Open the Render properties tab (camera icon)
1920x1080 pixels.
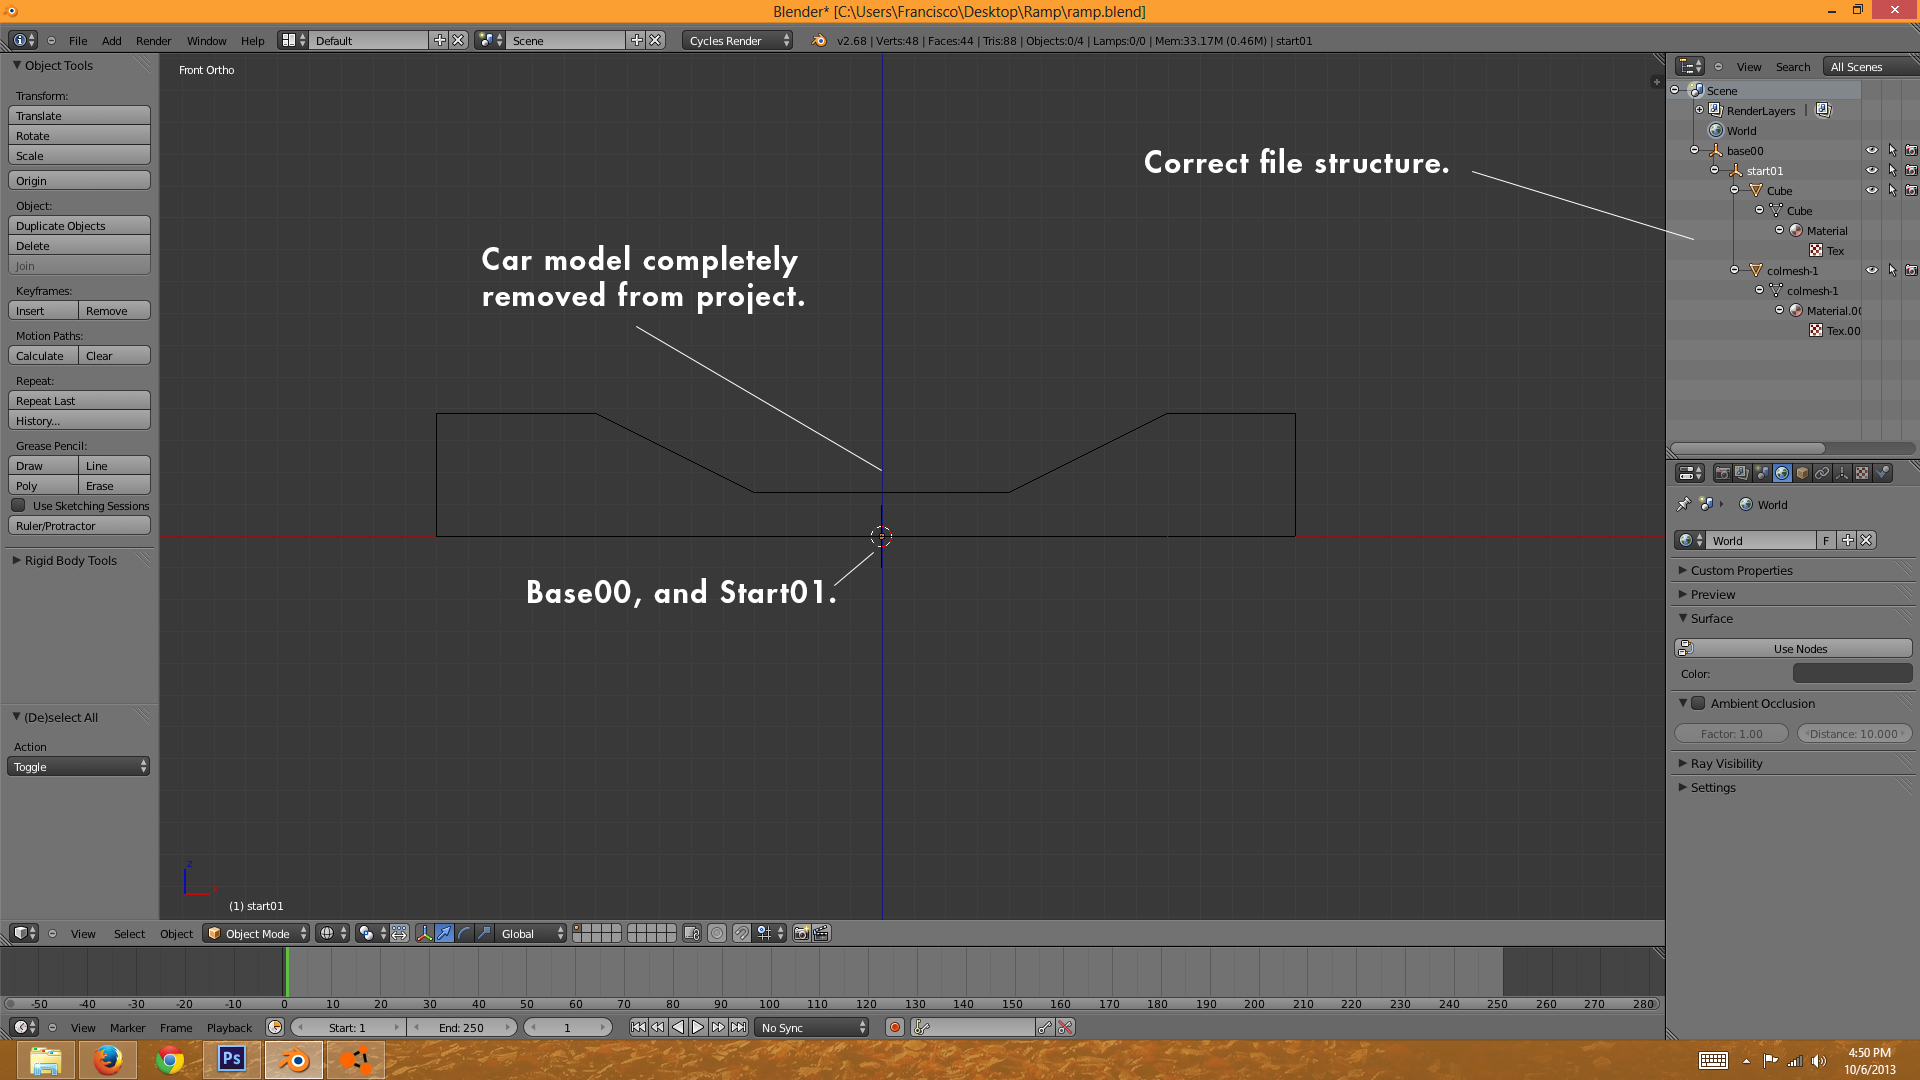pos(1722,473)
